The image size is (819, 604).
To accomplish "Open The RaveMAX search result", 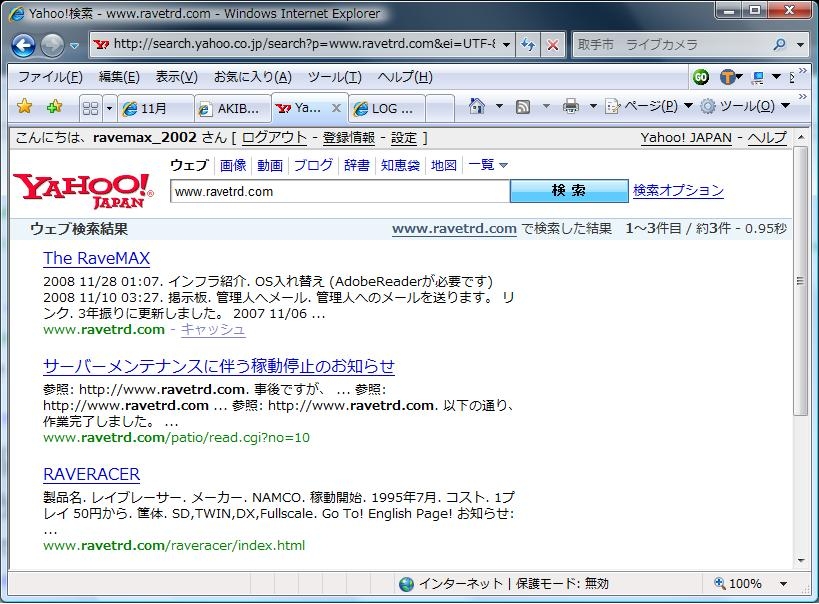I will pos(97,258).
